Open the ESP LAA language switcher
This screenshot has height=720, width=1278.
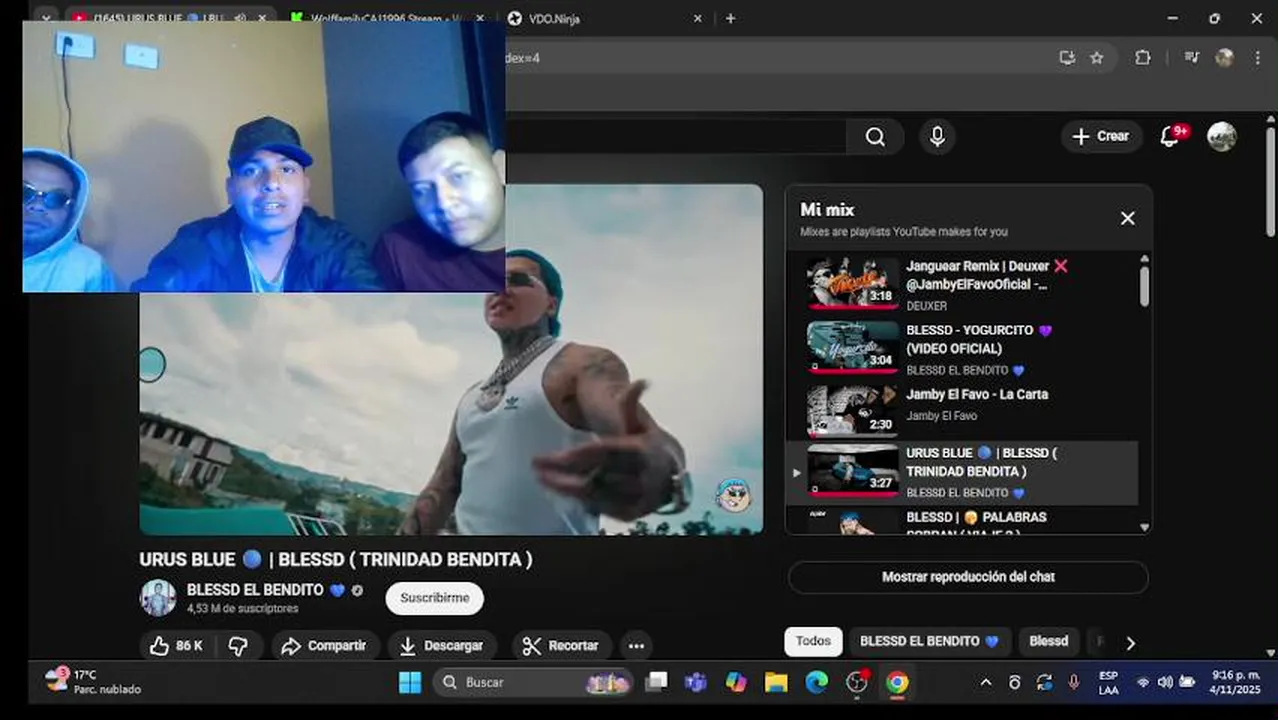[1108, 682]
